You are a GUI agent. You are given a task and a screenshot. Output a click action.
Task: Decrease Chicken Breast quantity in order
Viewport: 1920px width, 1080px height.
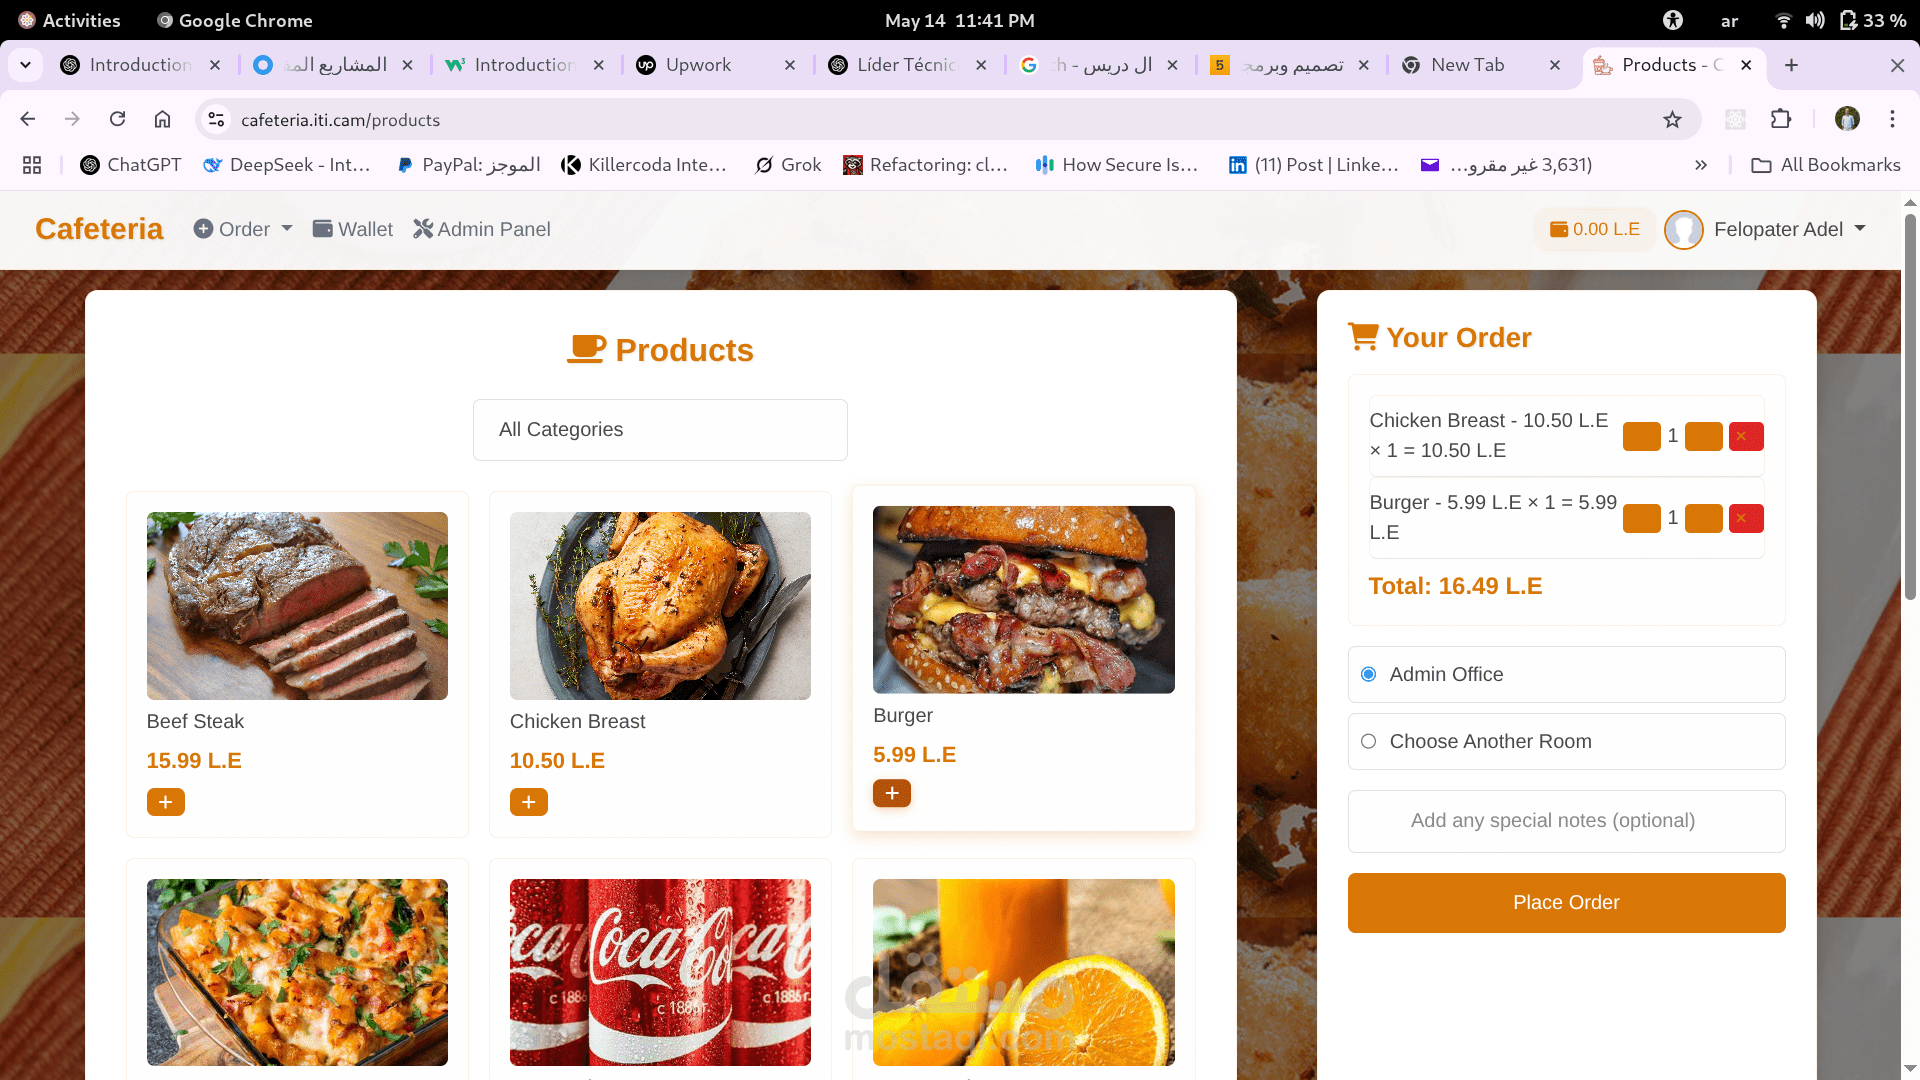tap(1641, 437)
